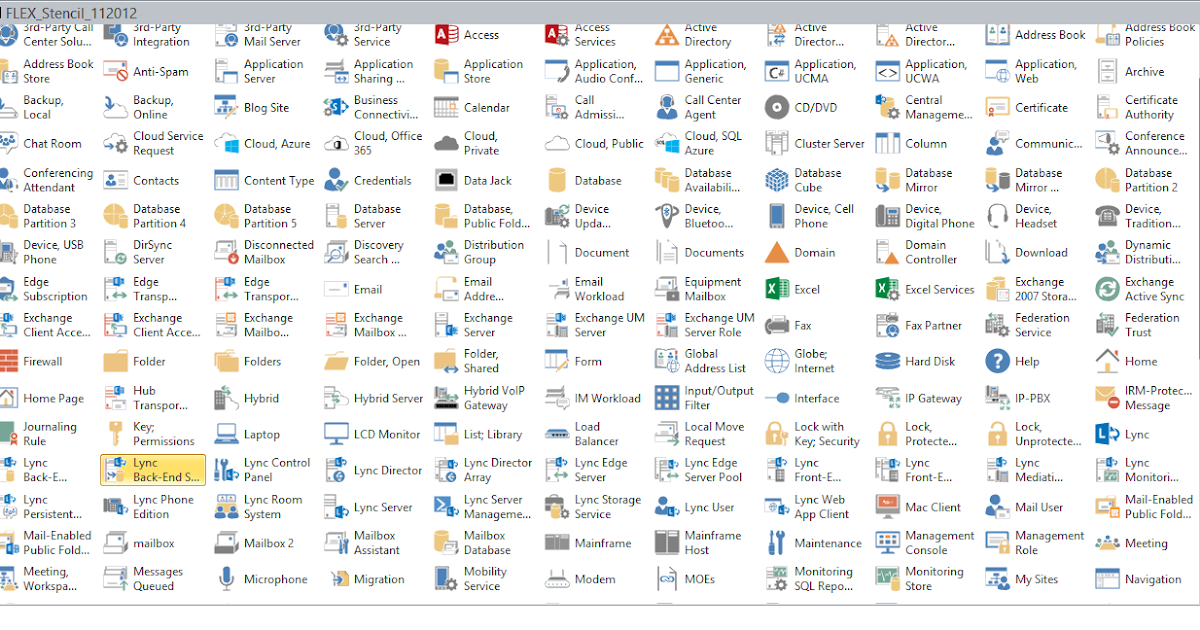1200x630 pixels.
Task: Select the Home shape
Action: coord(1127,361)
